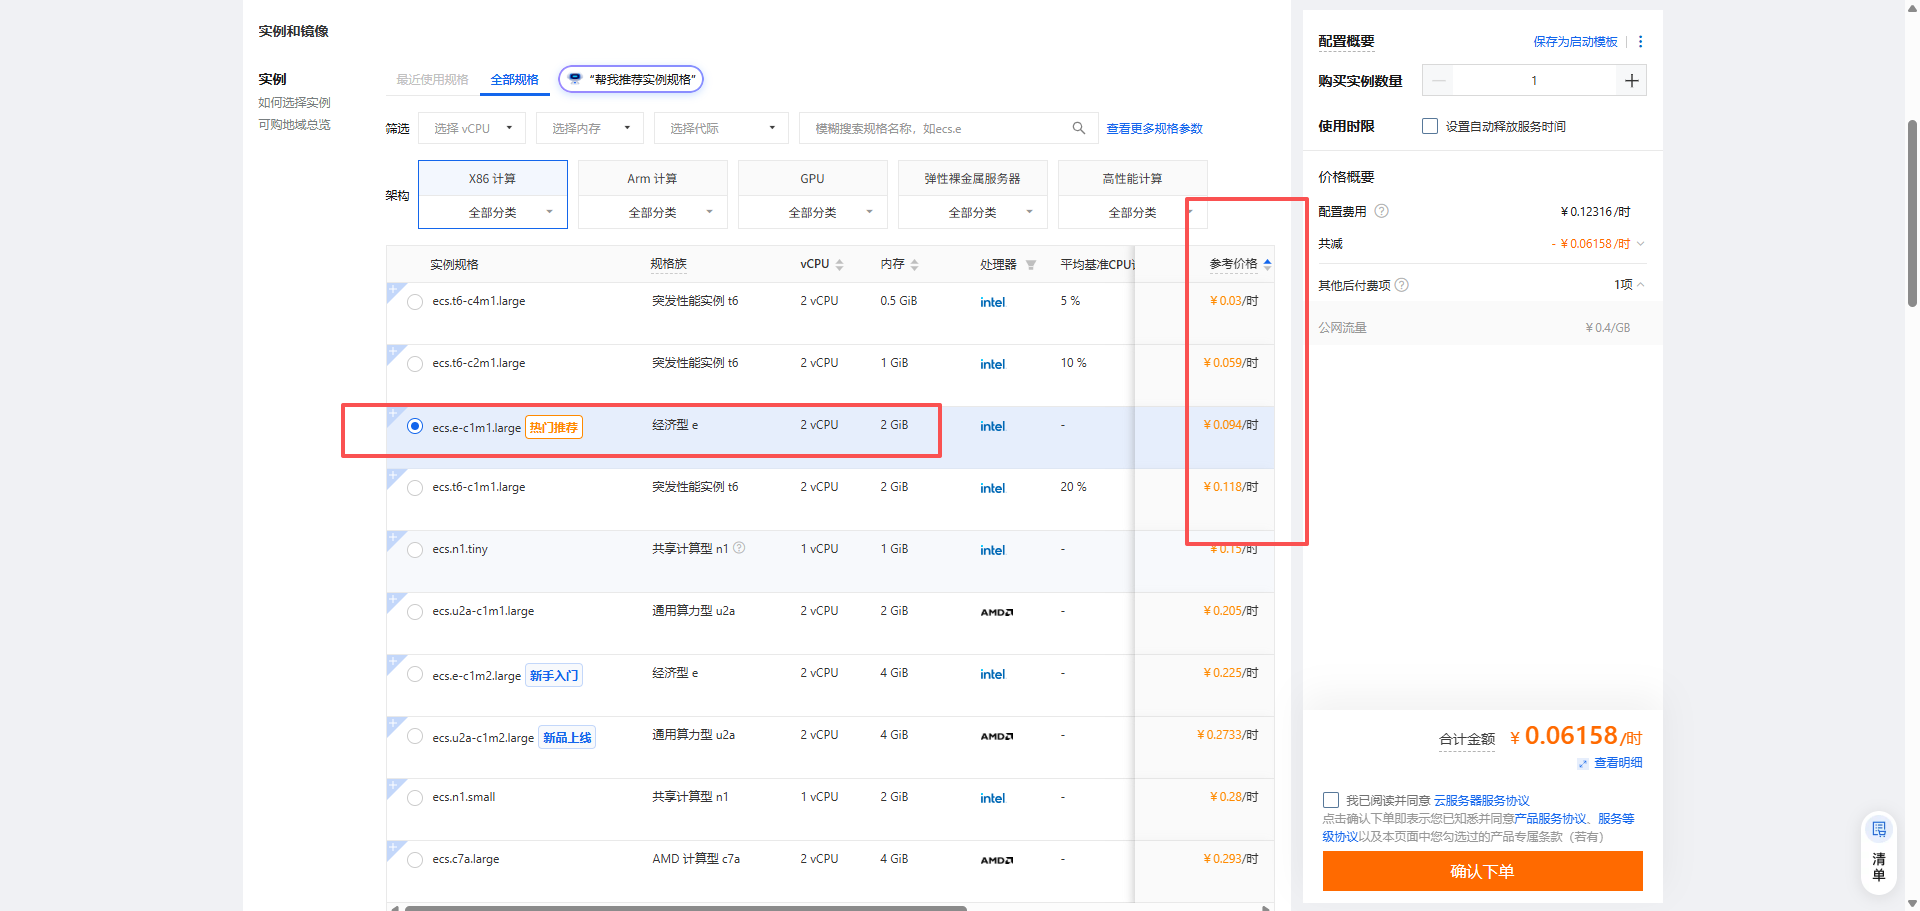Click 保存为启动模板 link

pos(1575,42)
